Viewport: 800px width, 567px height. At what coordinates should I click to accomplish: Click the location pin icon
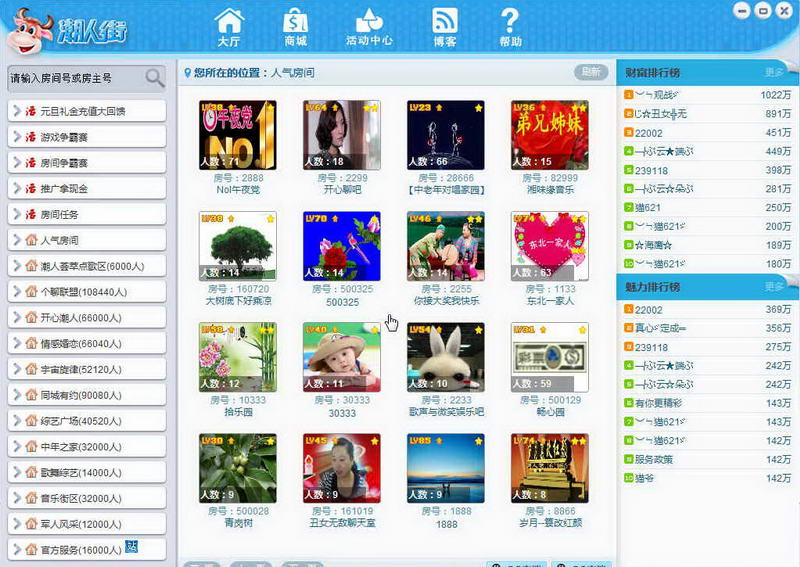(187, 73)
